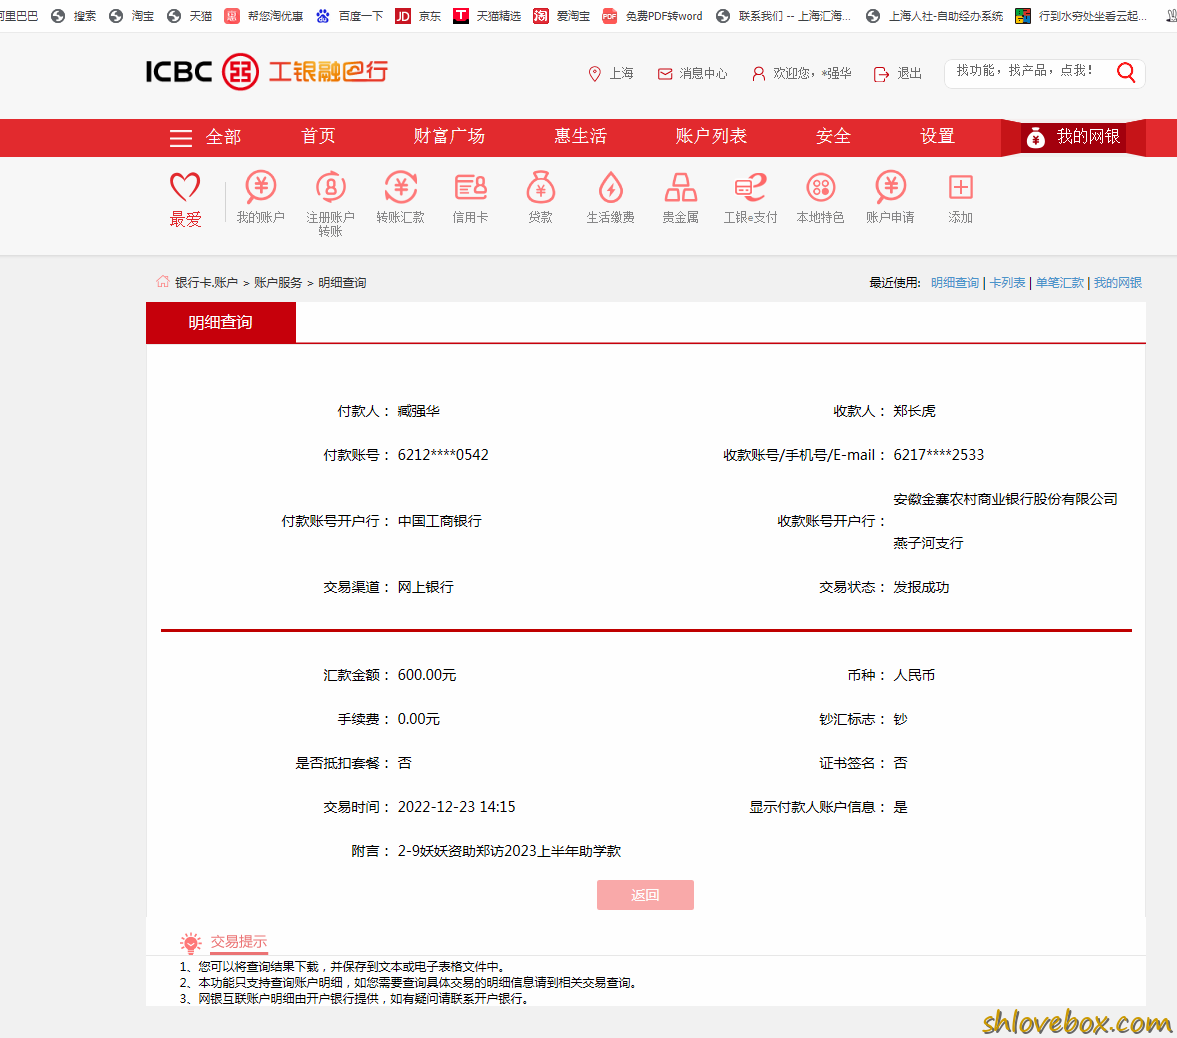Open browser bookmark 免费PDF转word
The width and height of the screenshot is (1177, 1038).
[x=652, y=16]
